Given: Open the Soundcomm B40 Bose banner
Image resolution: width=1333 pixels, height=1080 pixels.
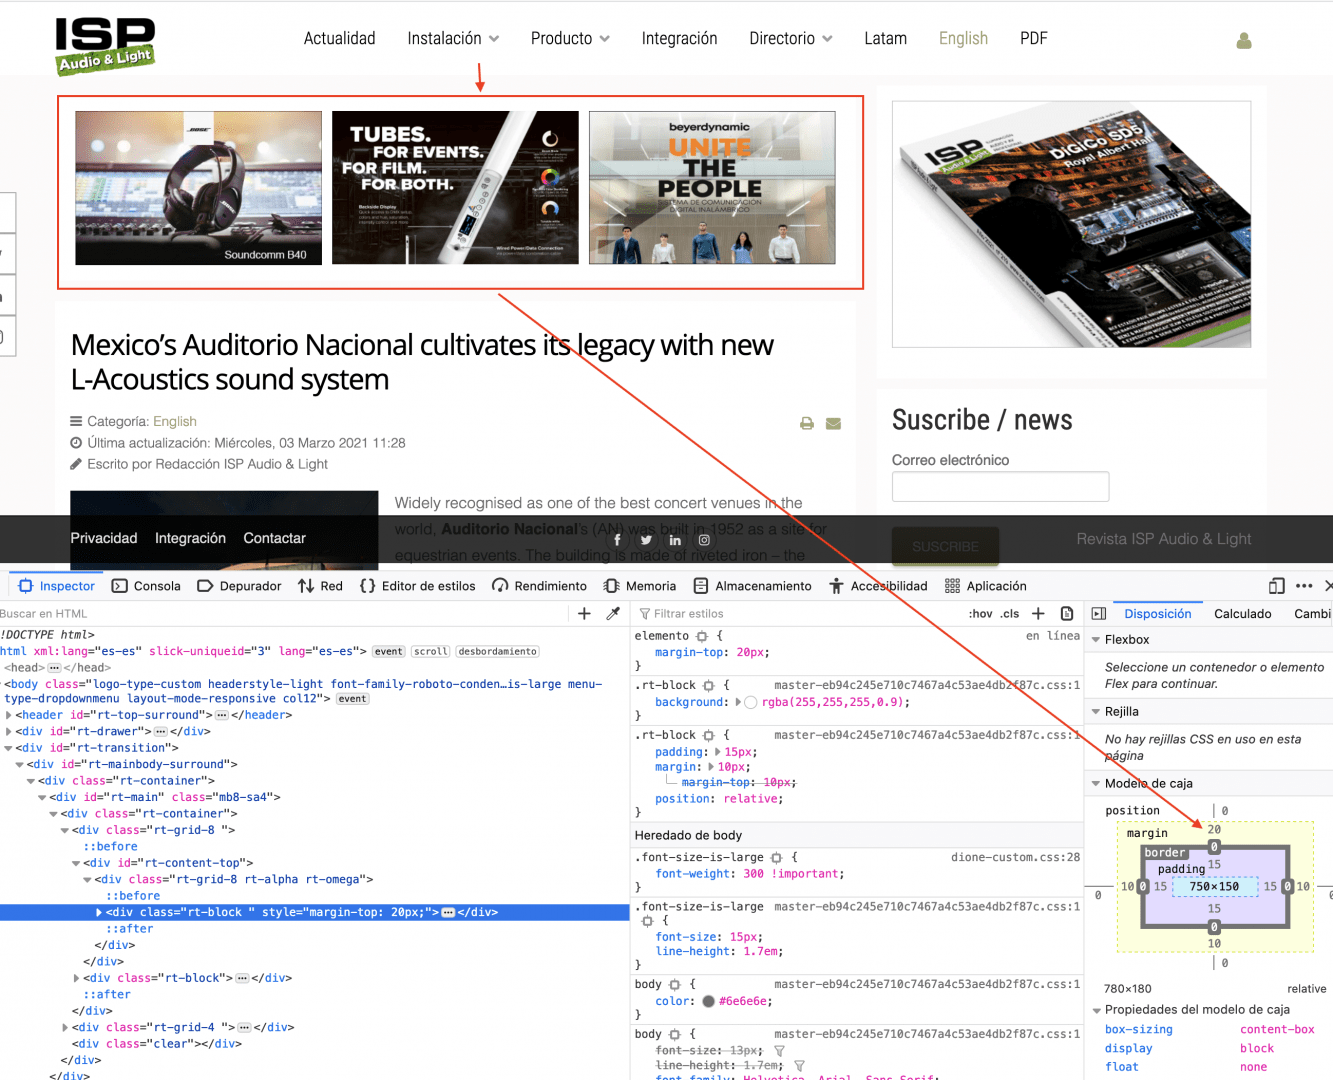Looking at the screenshot, I should (x=199, y=188).
